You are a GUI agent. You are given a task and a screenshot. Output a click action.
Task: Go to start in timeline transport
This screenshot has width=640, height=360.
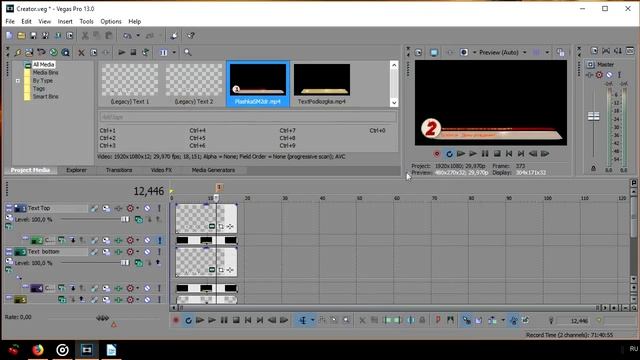coord(248,320)
